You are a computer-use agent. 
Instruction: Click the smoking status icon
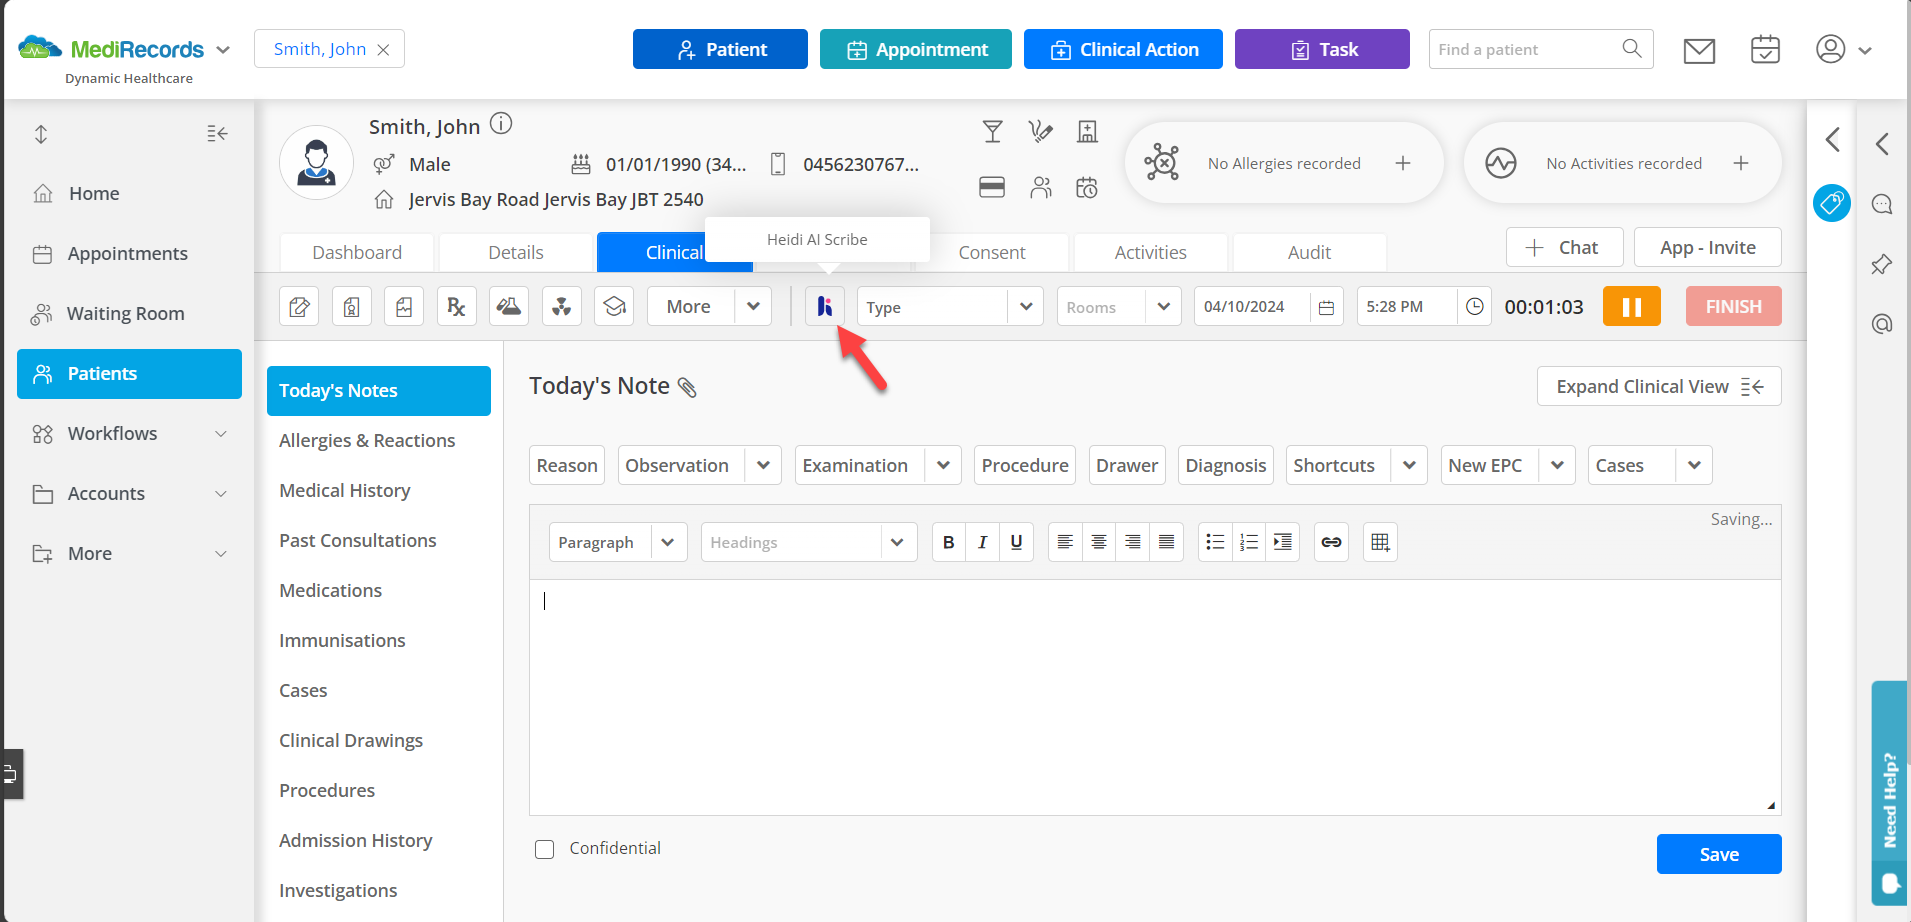click(1041, 131)
